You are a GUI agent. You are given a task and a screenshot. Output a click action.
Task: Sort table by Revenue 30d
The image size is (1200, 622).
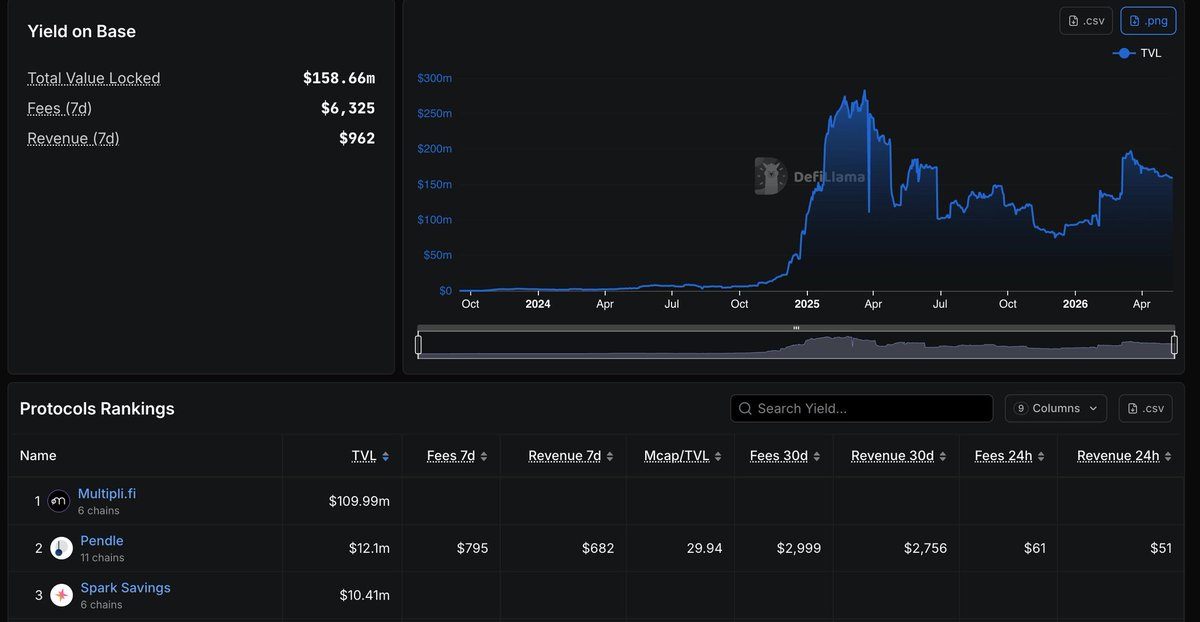(x=899, y=456)
